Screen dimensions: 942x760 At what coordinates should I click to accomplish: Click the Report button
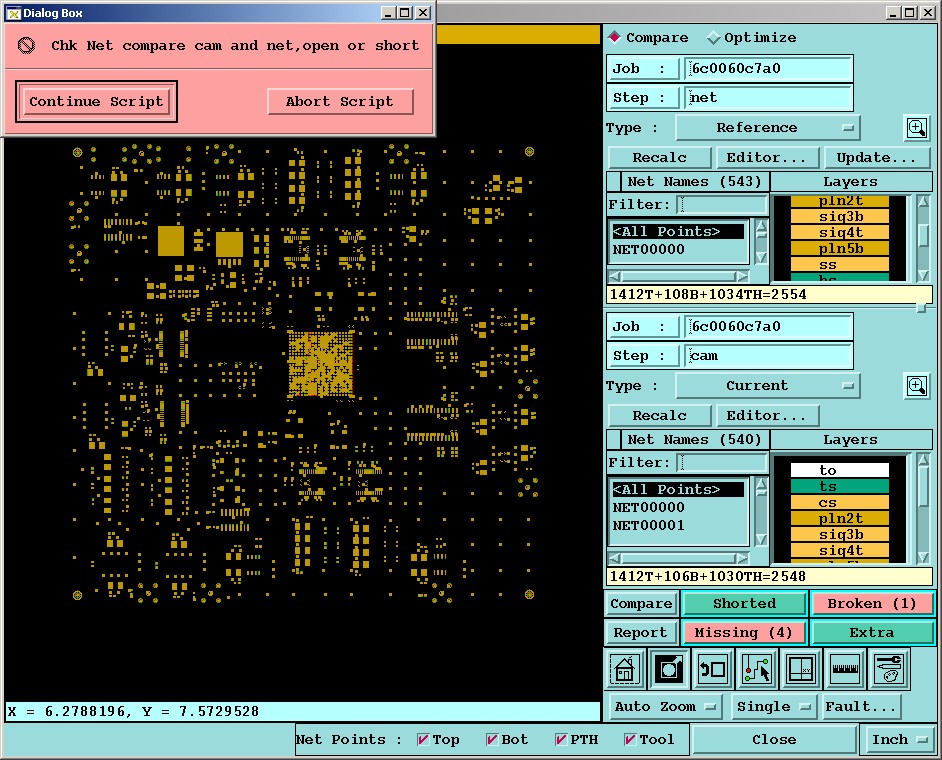(641, 632)
